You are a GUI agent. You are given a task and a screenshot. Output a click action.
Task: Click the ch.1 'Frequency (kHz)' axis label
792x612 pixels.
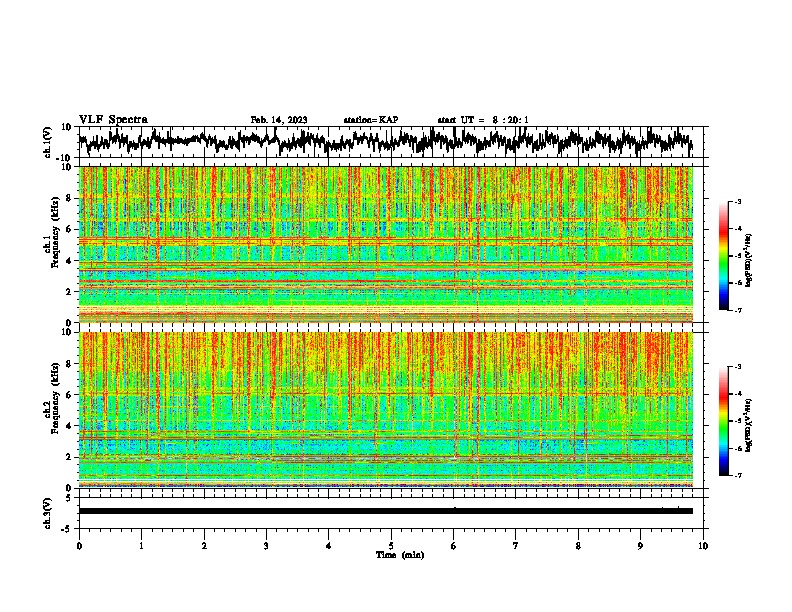point(55,232)
